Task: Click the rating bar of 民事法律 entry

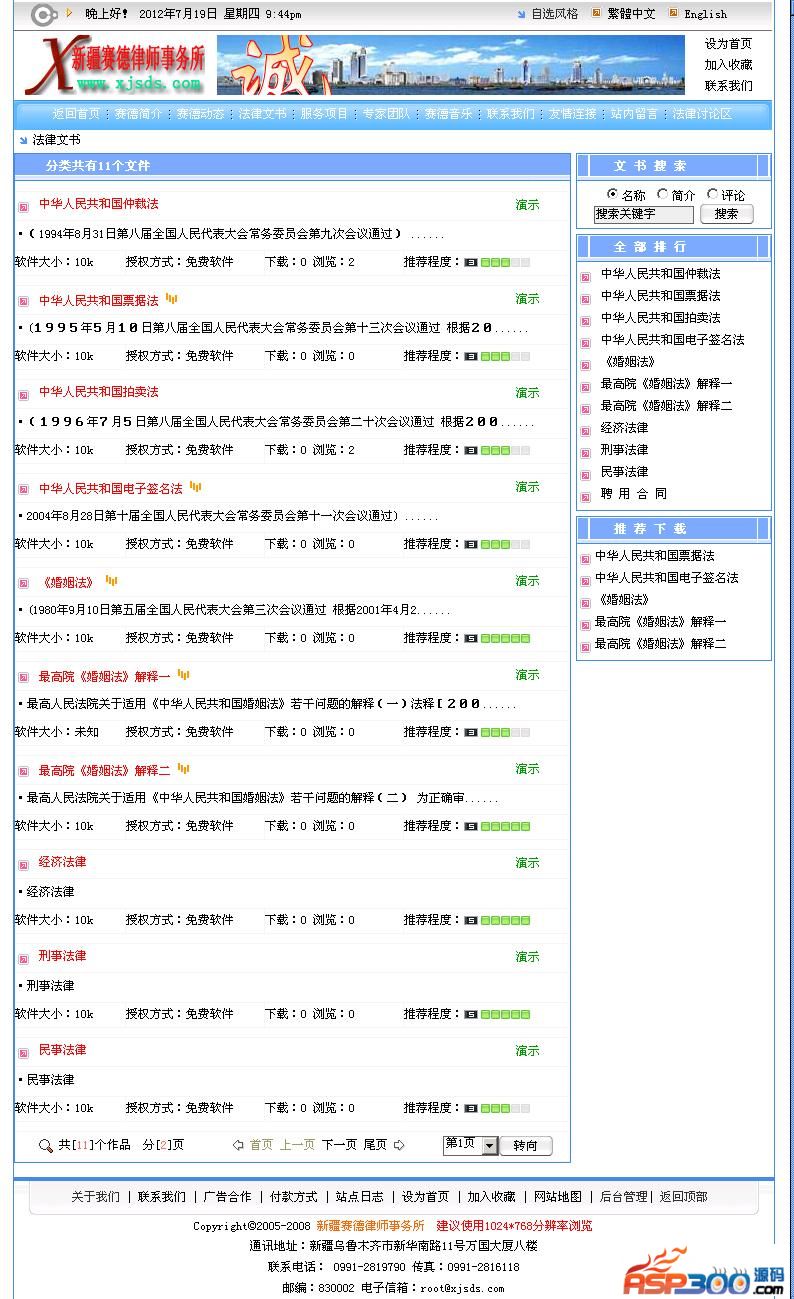Action: coord(497,1108)
